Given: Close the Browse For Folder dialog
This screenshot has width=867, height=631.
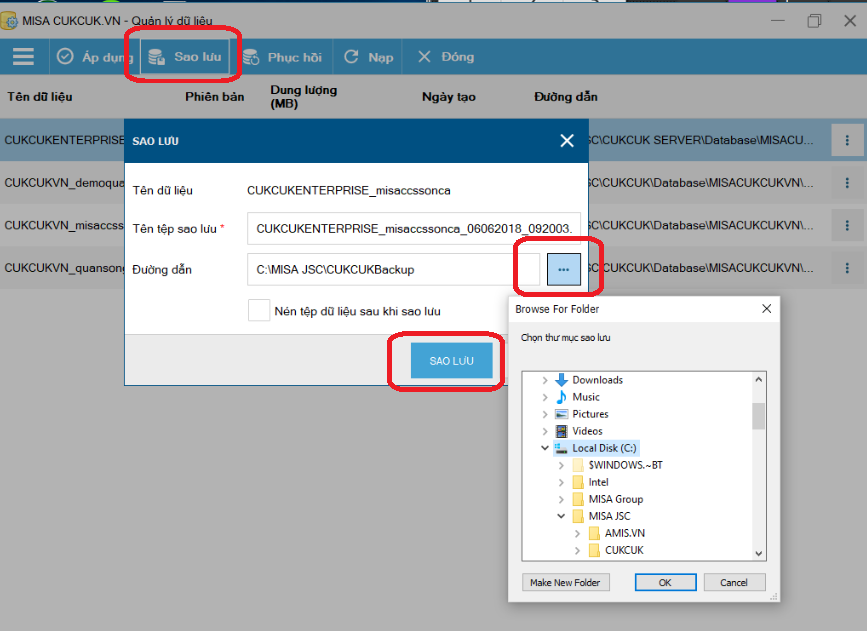Looking at the screenshot, I should pyautogui.click(x=766, y=309).
